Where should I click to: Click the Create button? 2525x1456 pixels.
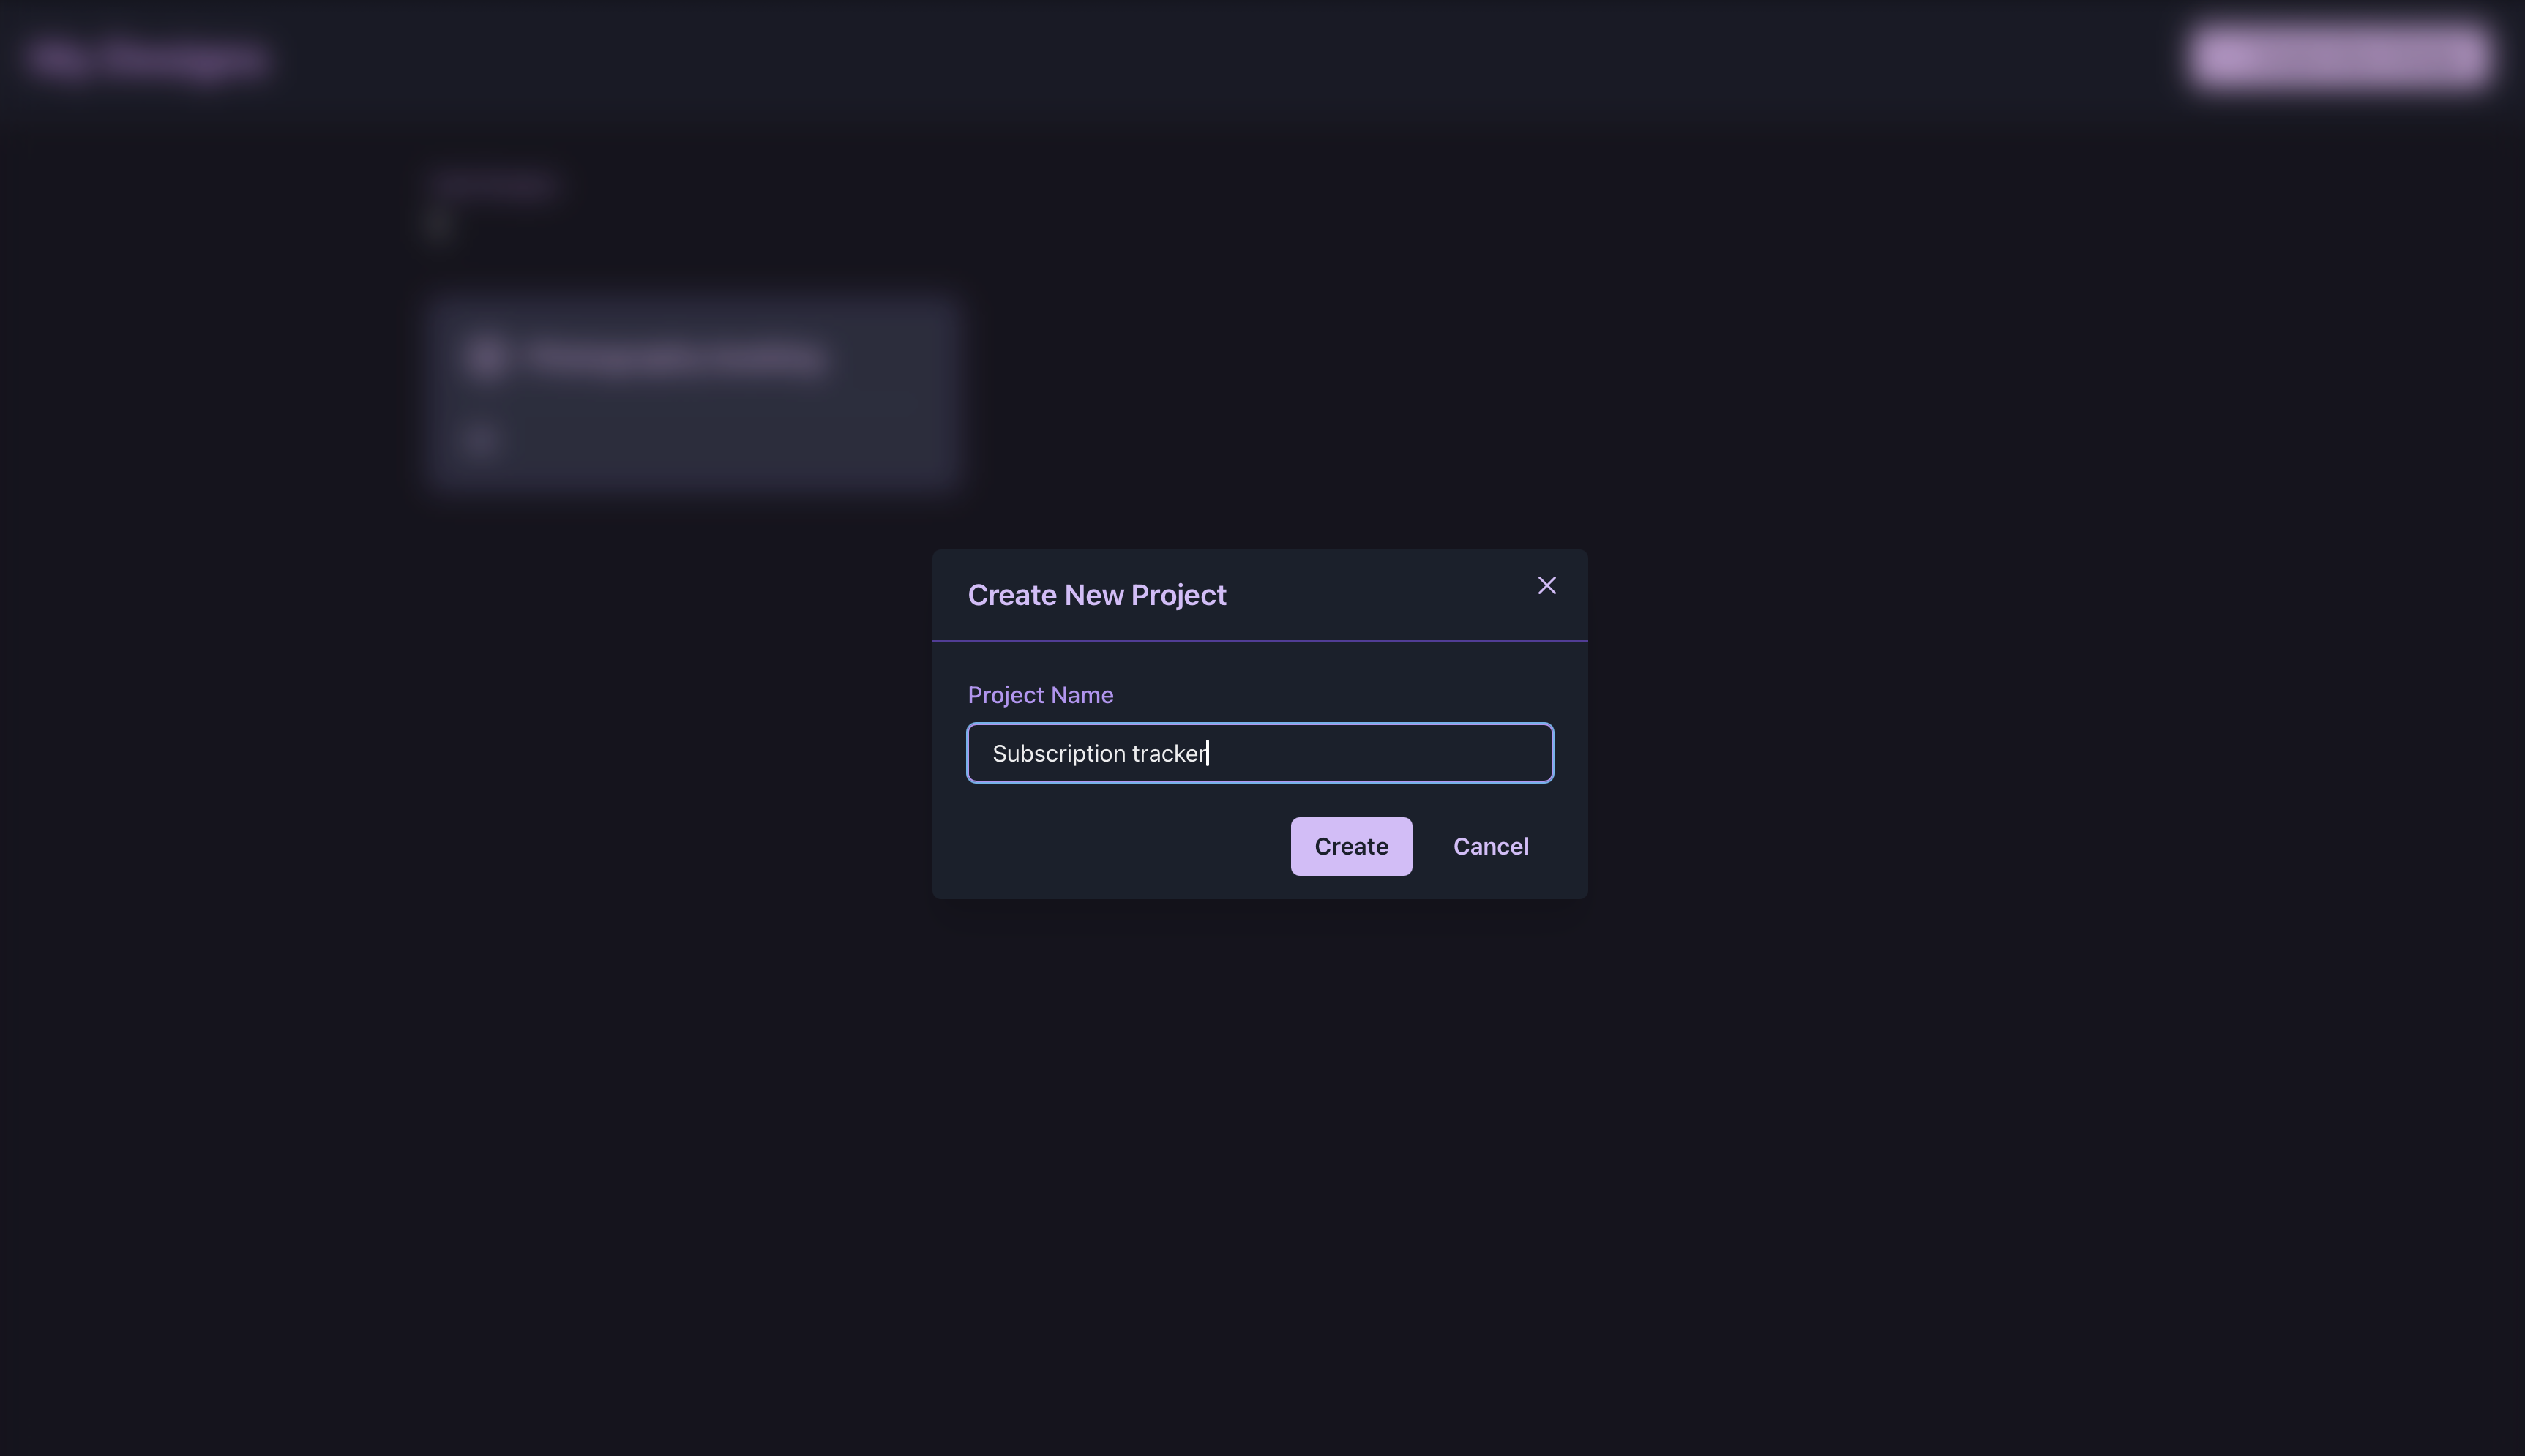coord(1350,846)
